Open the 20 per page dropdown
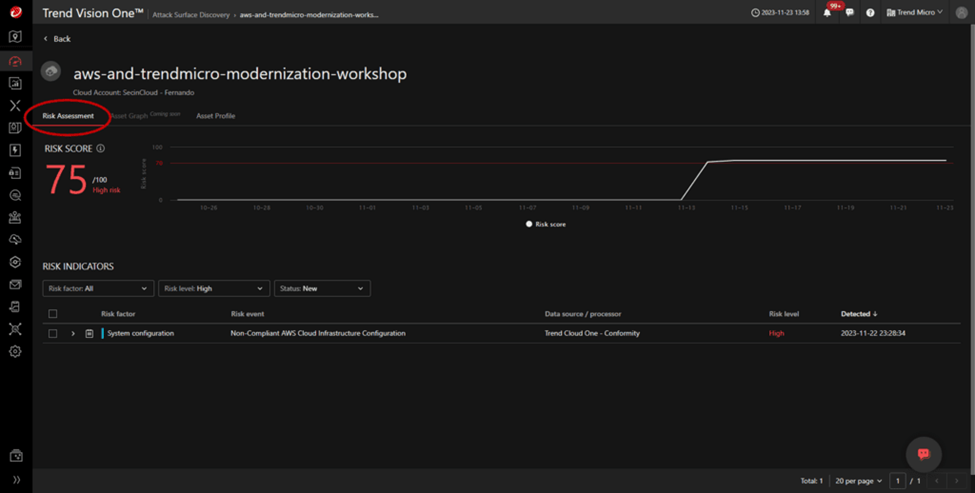Screen dimensions: 975x493 (x=858, y=481)
